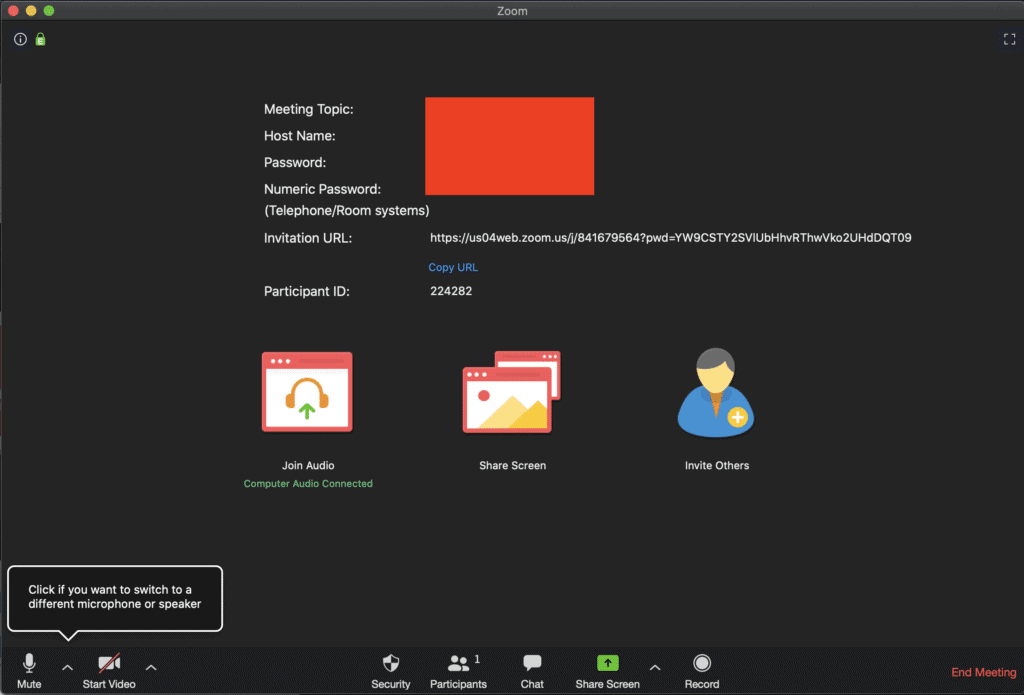Viewport: 1024px width, 695px height.
Task: Open camera selection options
Action: pyautogui.click(x=150, y=668)
